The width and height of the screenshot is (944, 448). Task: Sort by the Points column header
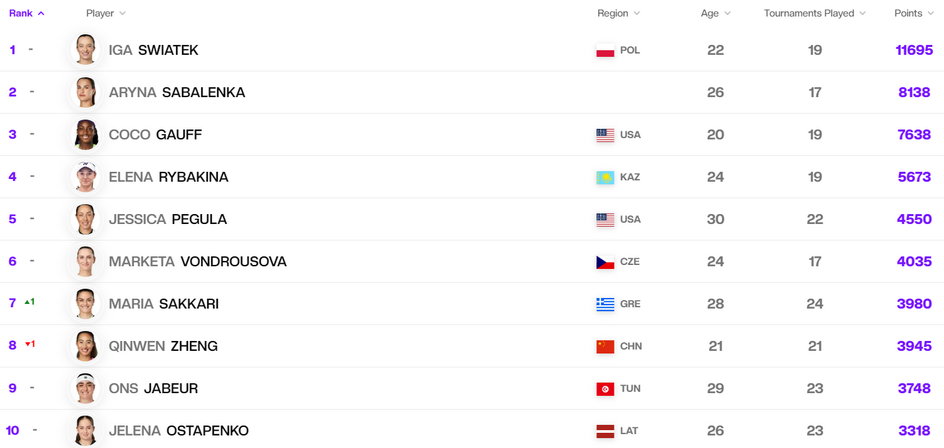914,13
